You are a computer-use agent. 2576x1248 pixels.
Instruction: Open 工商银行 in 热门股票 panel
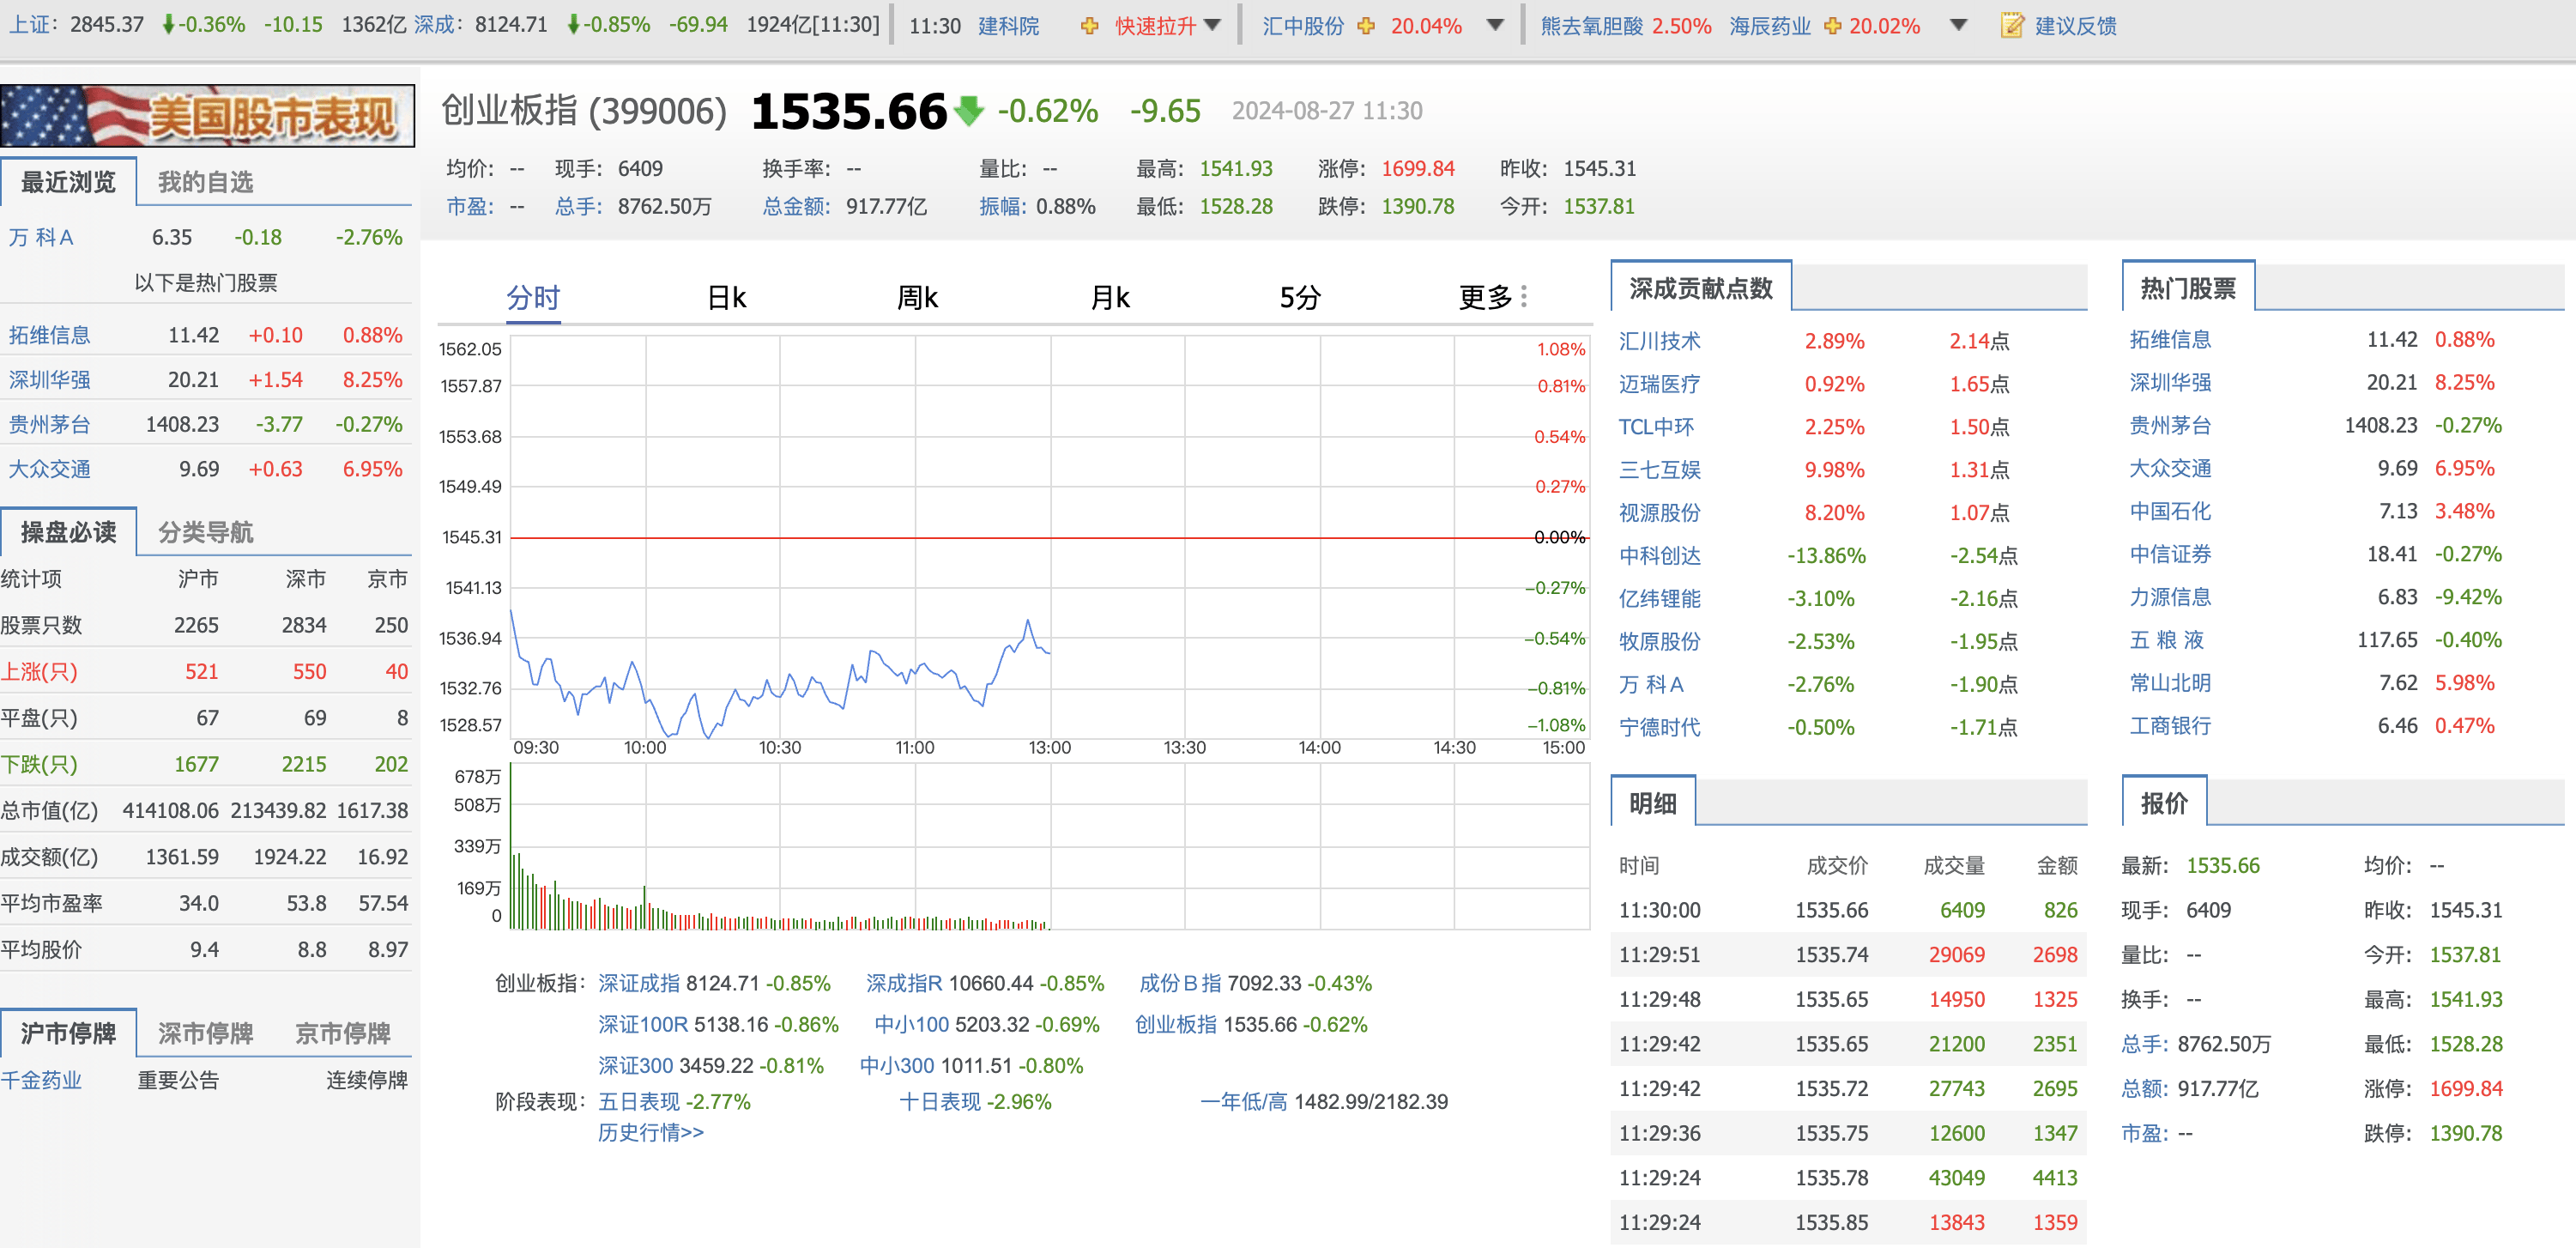(x=2170, y=726)
